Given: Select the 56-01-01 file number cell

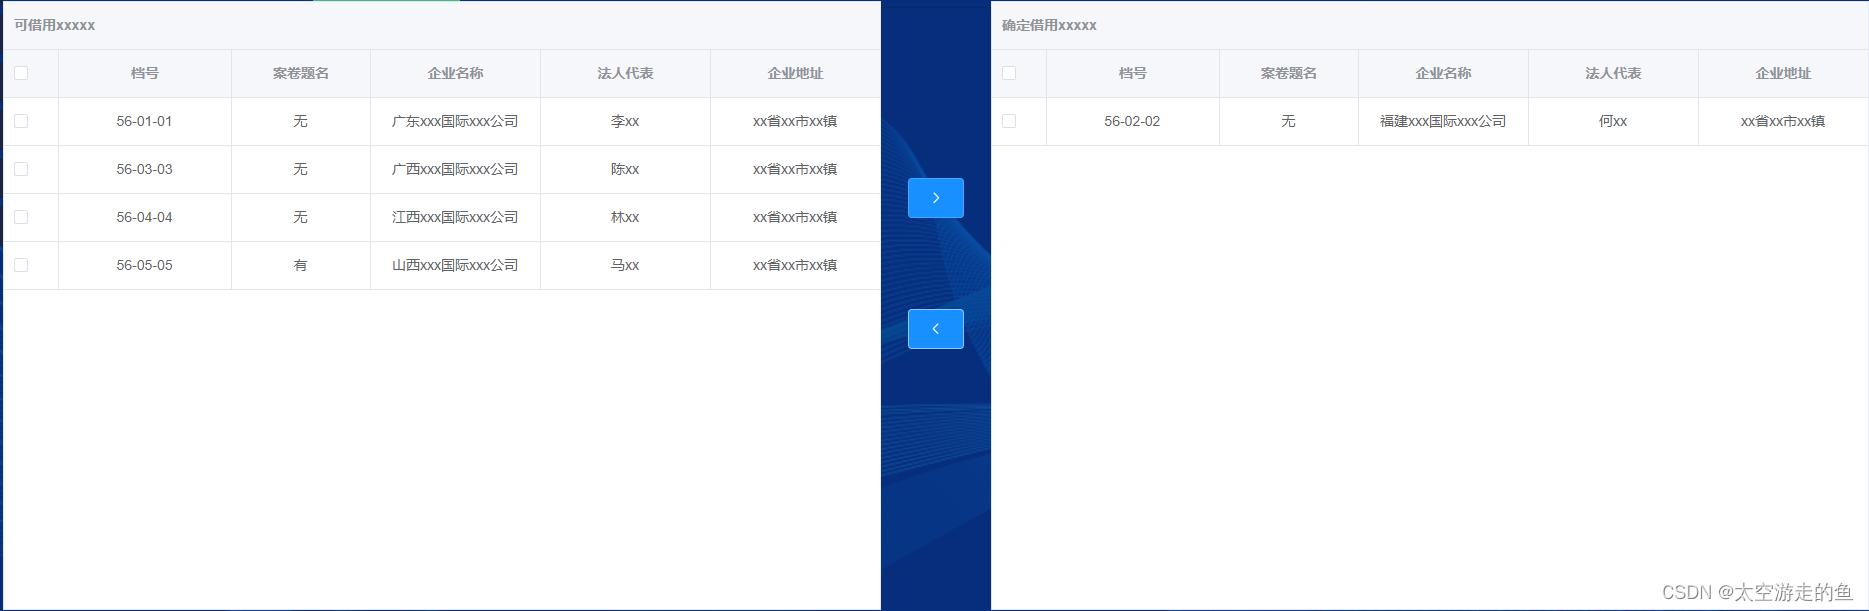Looking at the screenshot, I should point(145,121).
